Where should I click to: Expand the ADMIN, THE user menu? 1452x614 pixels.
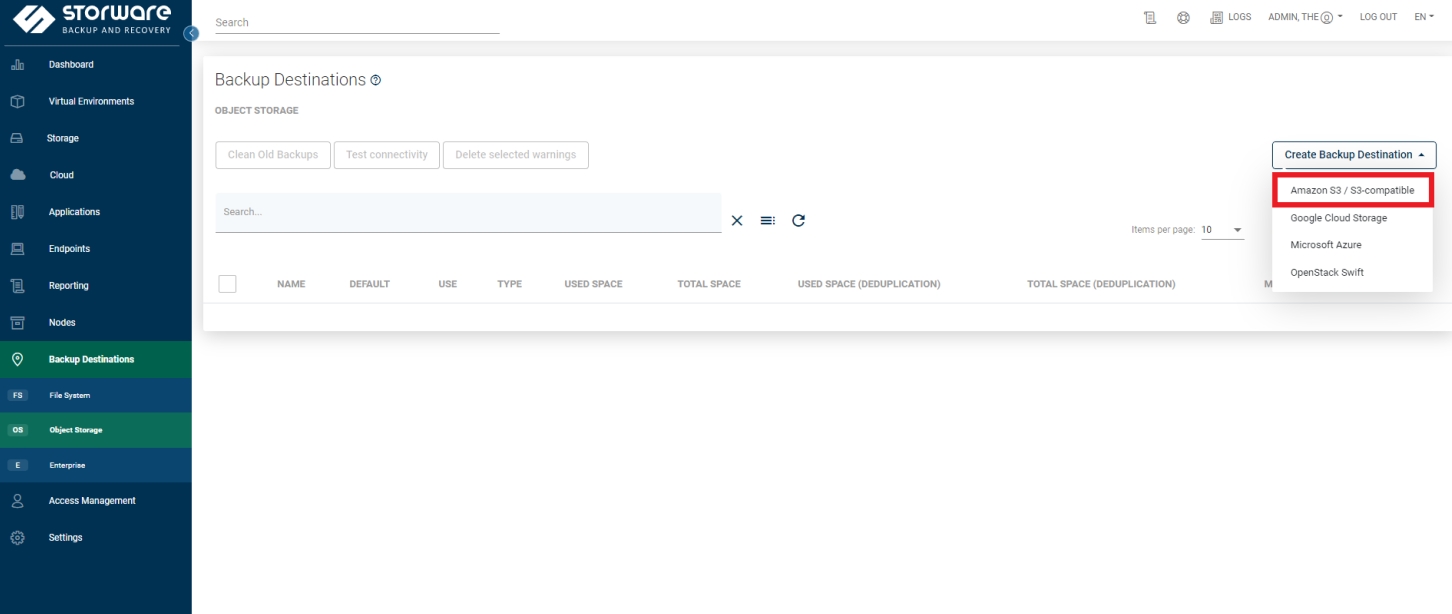click(x=1305, y=17)
